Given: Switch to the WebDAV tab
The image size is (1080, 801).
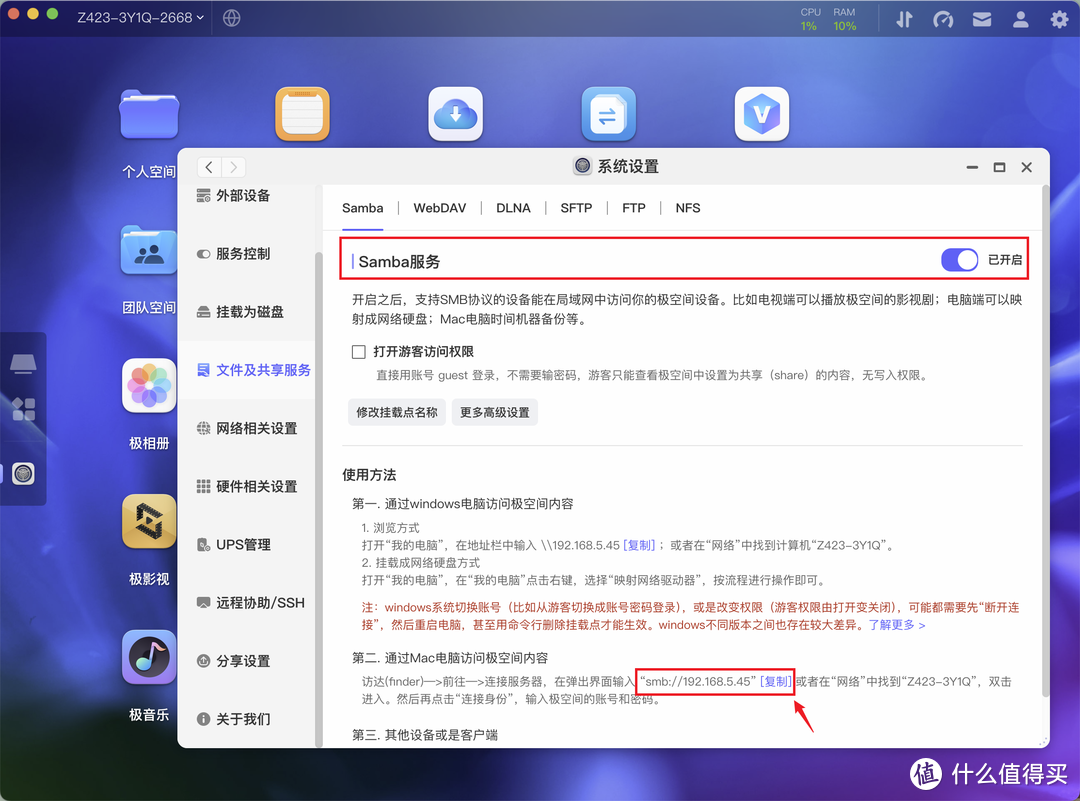Looking at the screenshot, I should pyautogui.click(x=440, y=208).
